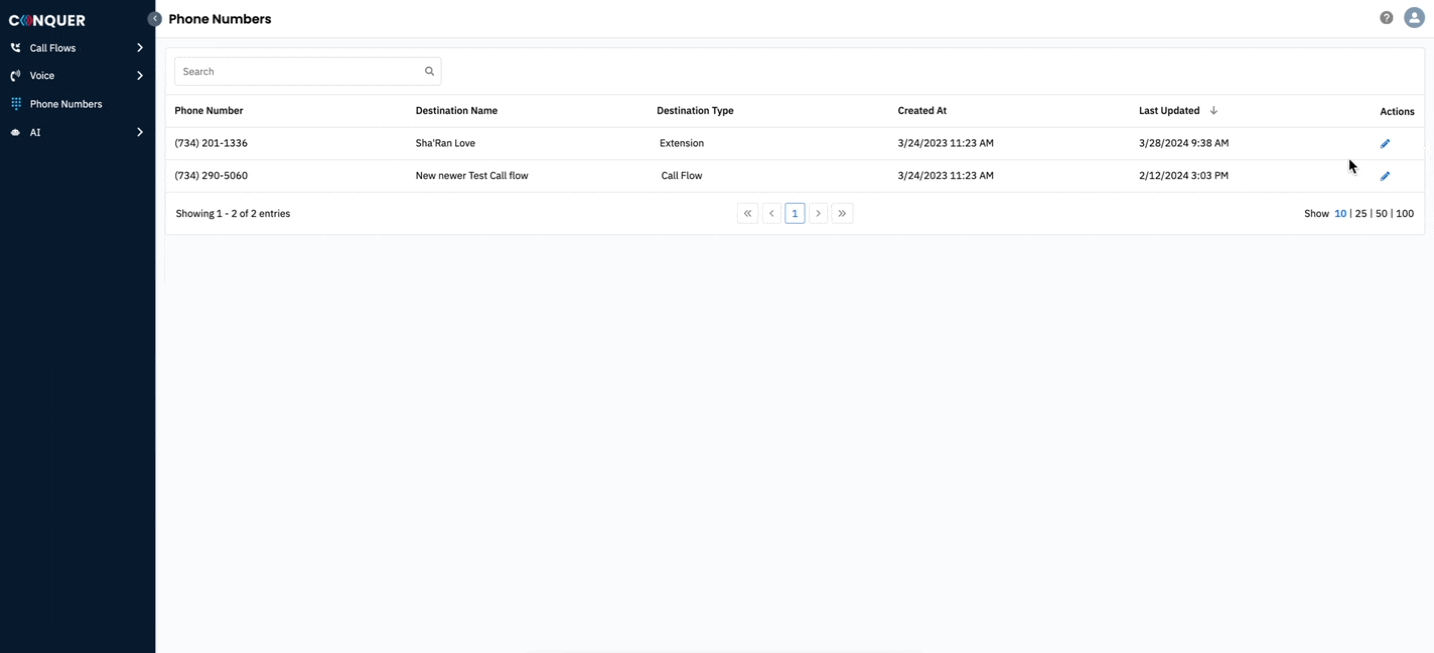This screenshot has height=653, width=1434.
Task: Click the search magnifier icon
Action: click(429, 72)
